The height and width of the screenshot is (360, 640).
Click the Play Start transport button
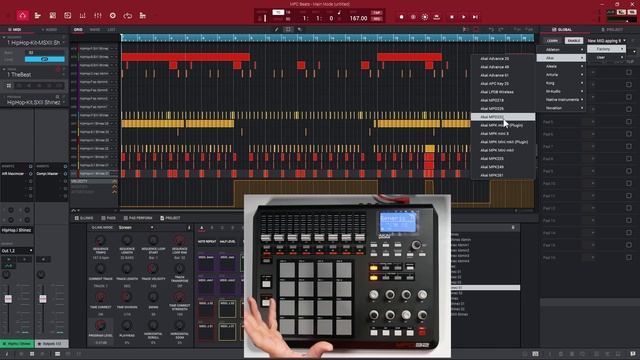pyautogui.click(x=475, y=17)
